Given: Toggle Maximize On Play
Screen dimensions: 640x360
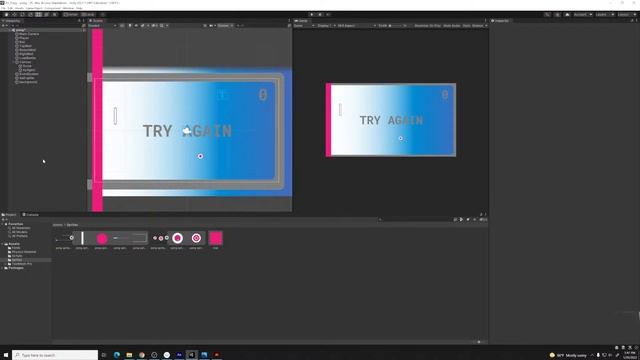Looking at the screenshot, I should [x=427, y=26].
